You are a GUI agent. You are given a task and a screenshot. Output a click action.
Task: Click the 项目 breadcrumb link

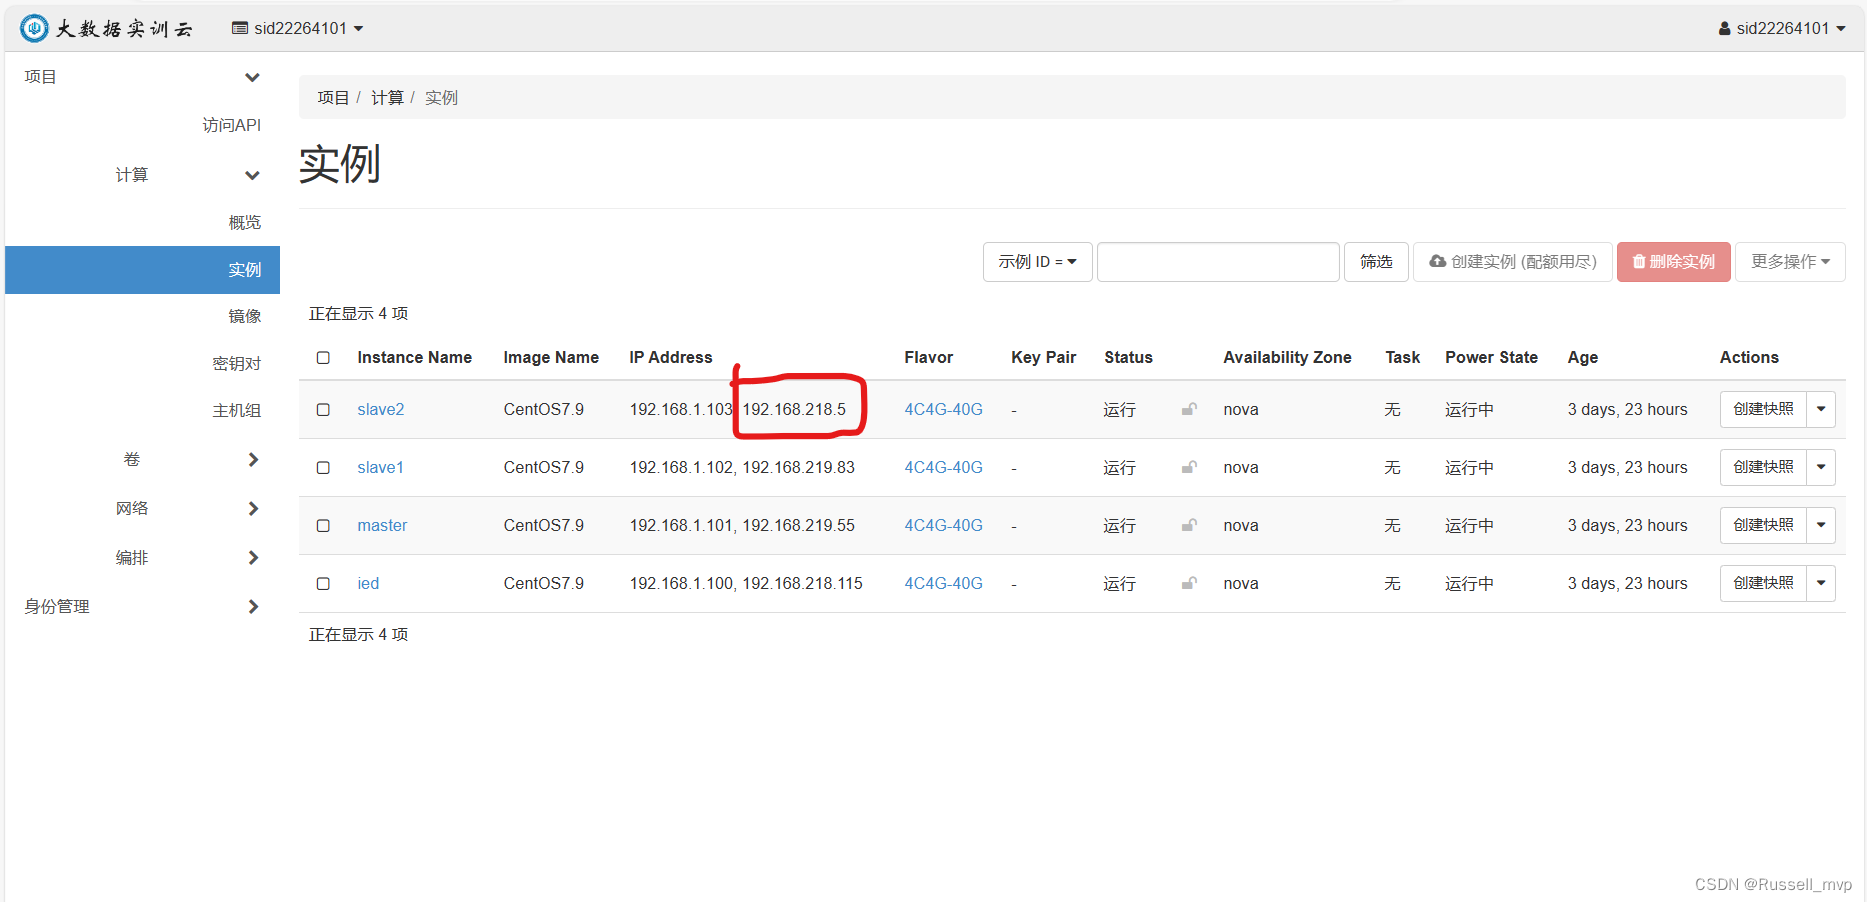pos(333,97)
